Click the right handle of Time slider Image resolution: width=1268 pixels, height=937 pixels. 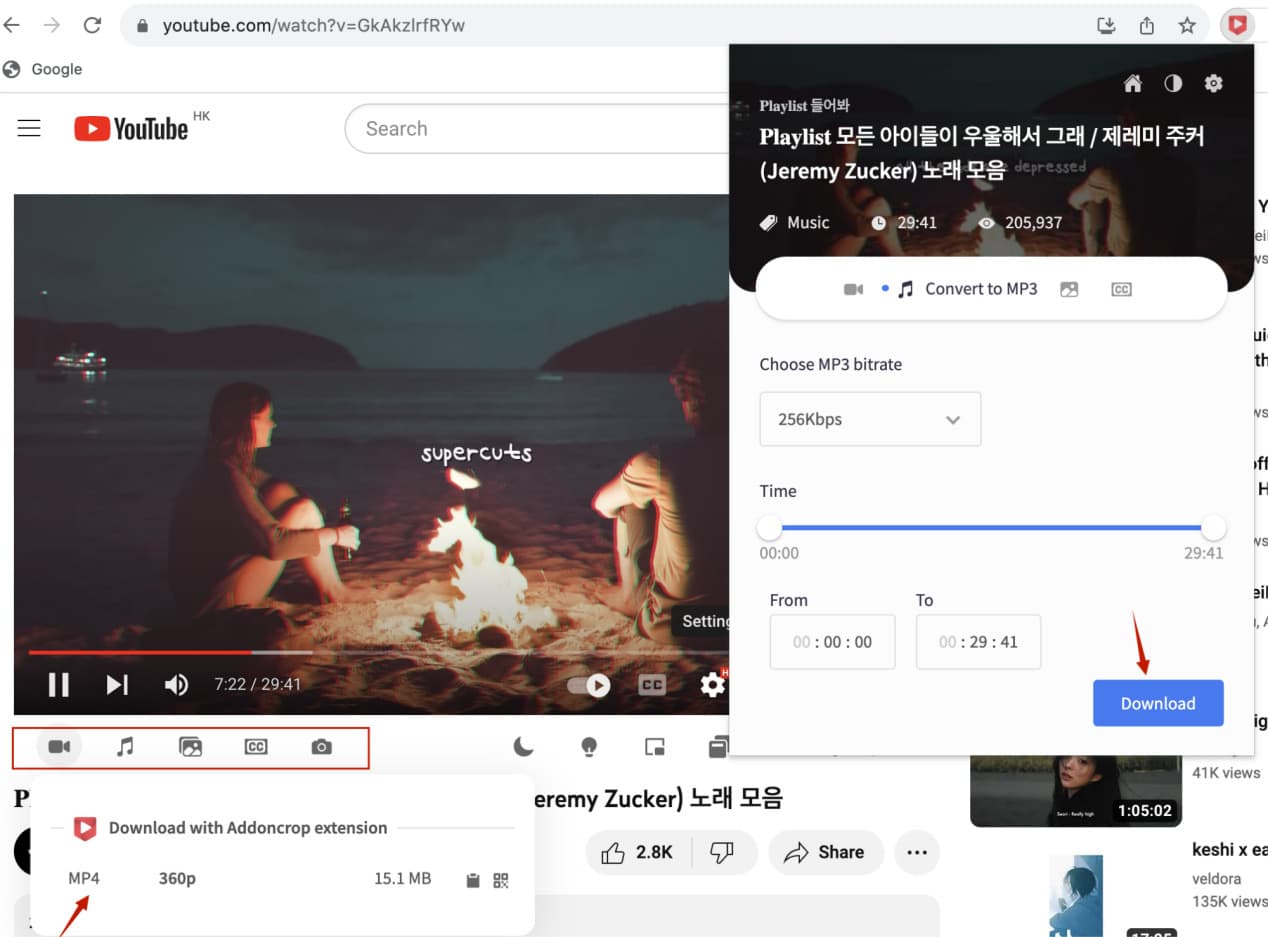point(1213,527)
